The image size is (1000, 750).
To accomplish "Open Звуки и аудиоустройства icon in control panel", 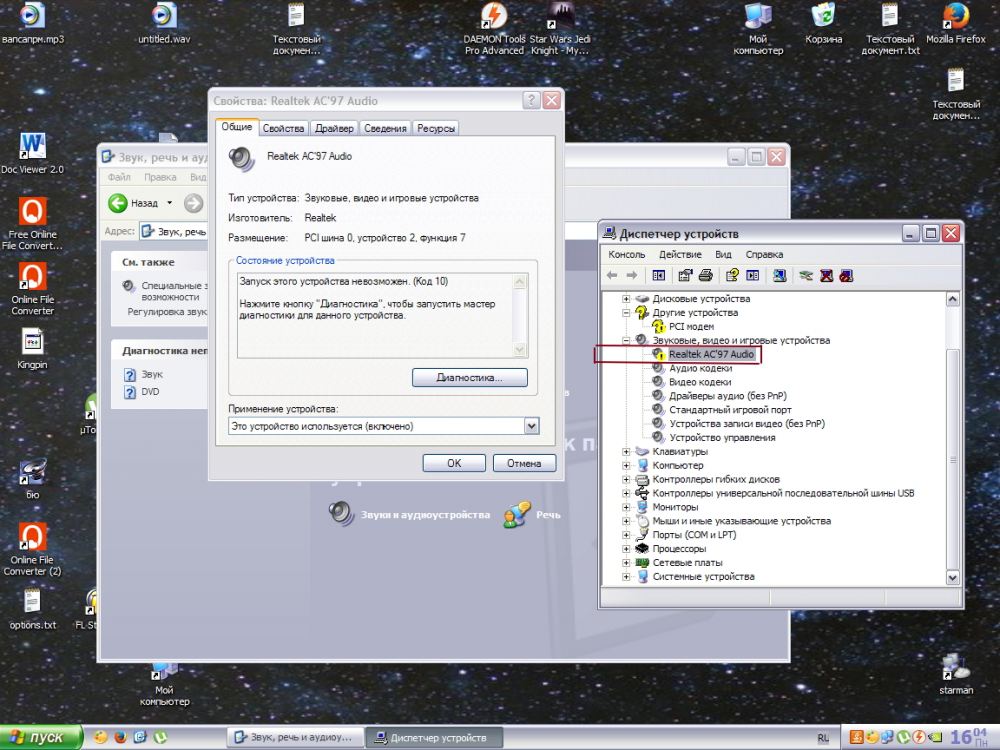I will 409,514.
